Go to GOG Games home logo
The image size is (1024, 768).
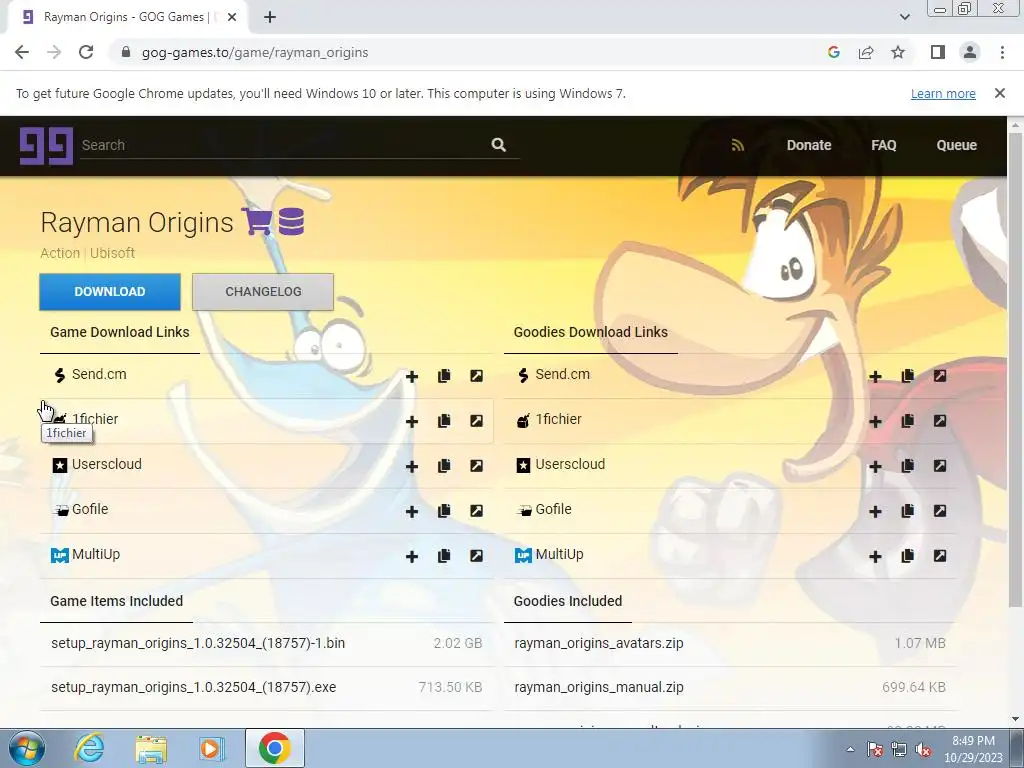[x=46, y=146]
